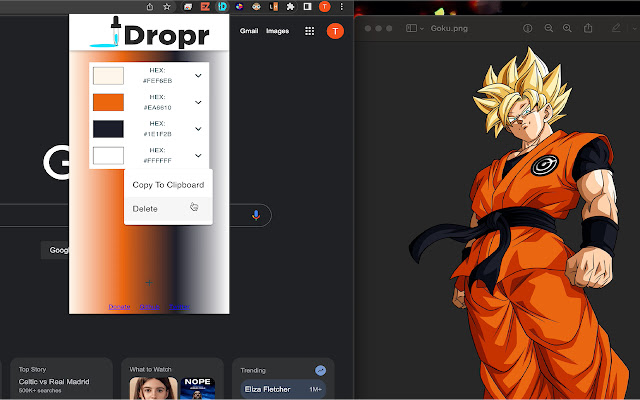This screenshot has height=400, width=640.
Task: Toggle the Chrome side panel icon
Action: coord(307,7)
